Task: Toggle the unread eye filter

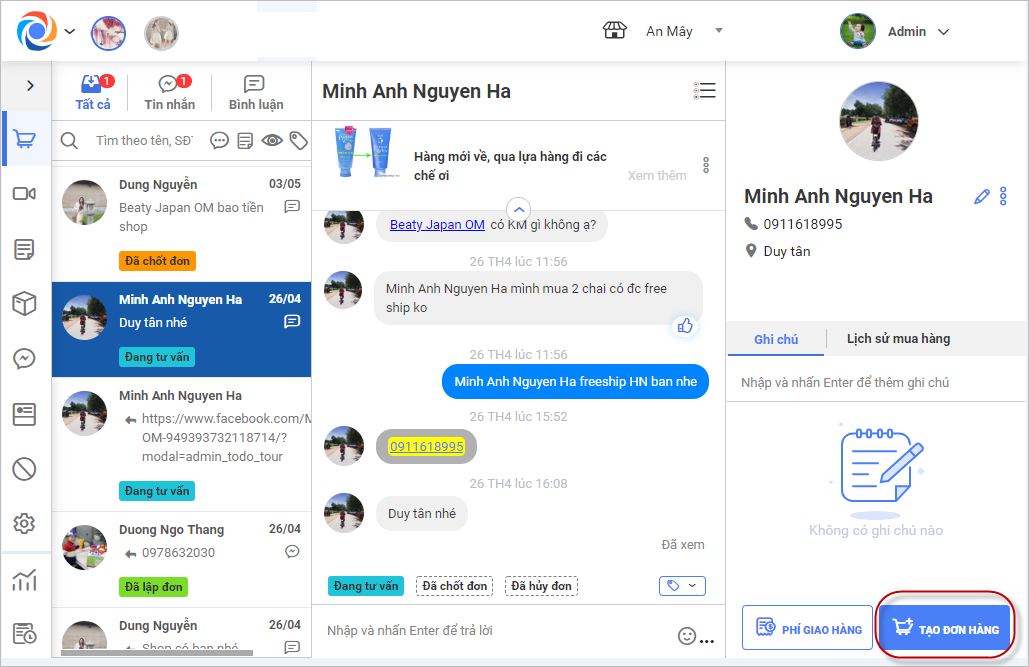Action: coord(272,140)
